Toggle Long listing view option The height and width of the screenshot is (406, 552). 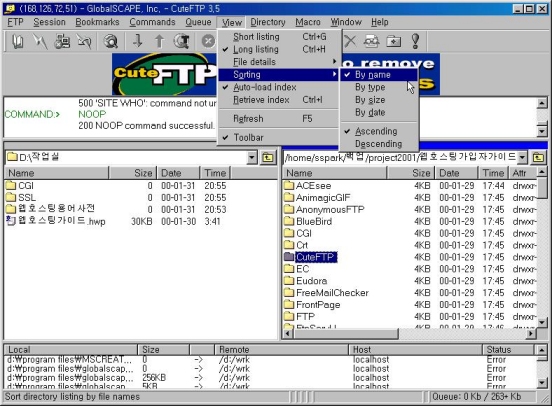click(278, 49)
